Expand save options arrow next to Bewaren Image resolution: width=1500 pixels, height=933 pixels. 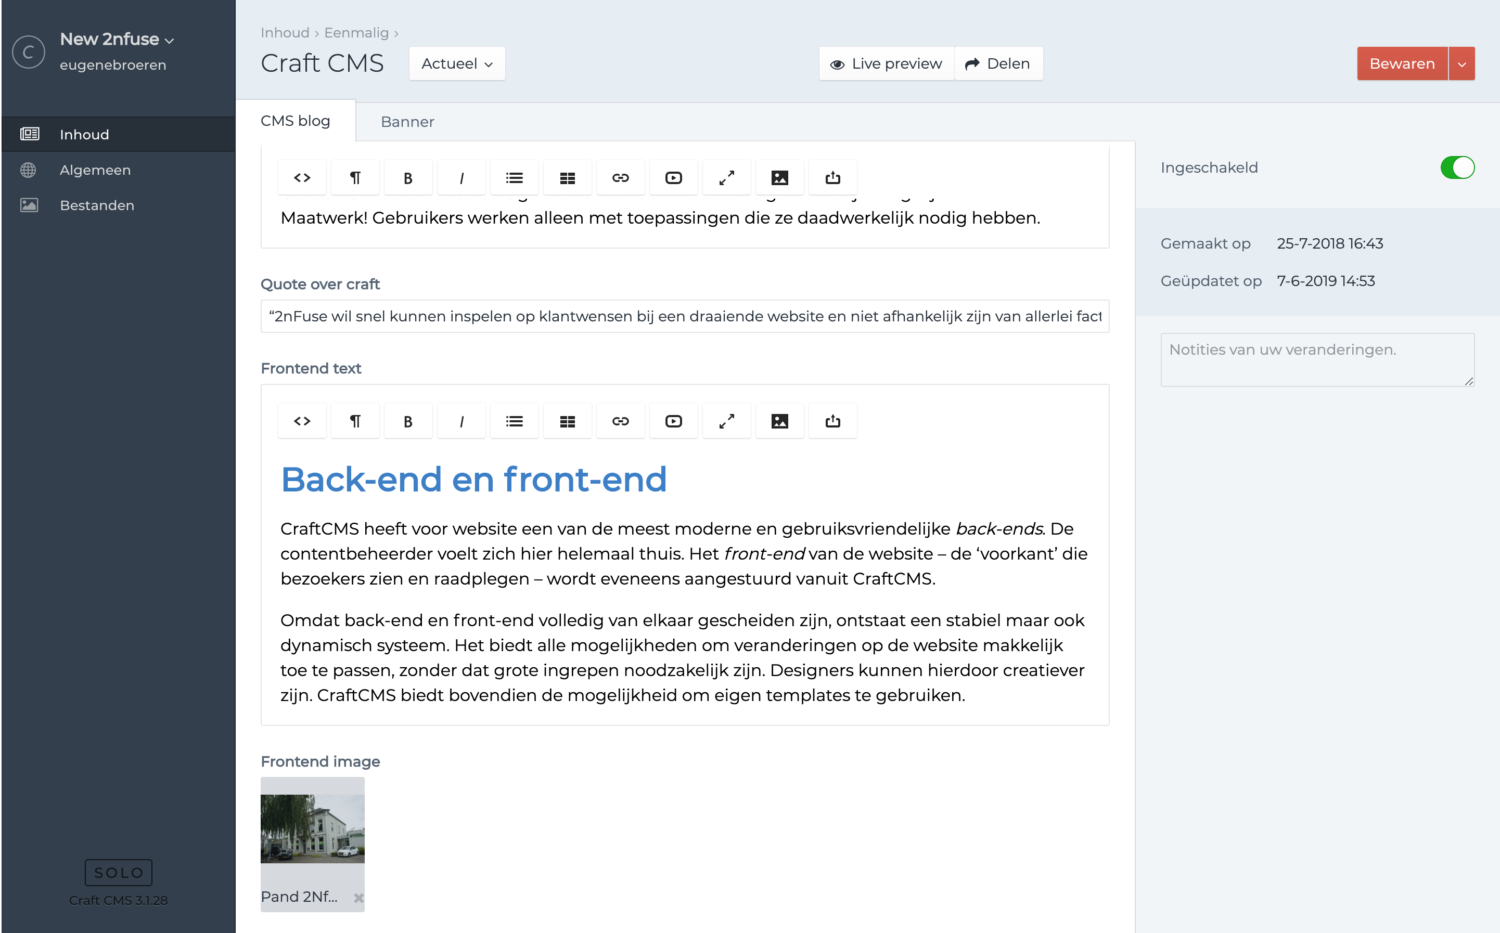pyautogui.click(x=1462, y=64)
